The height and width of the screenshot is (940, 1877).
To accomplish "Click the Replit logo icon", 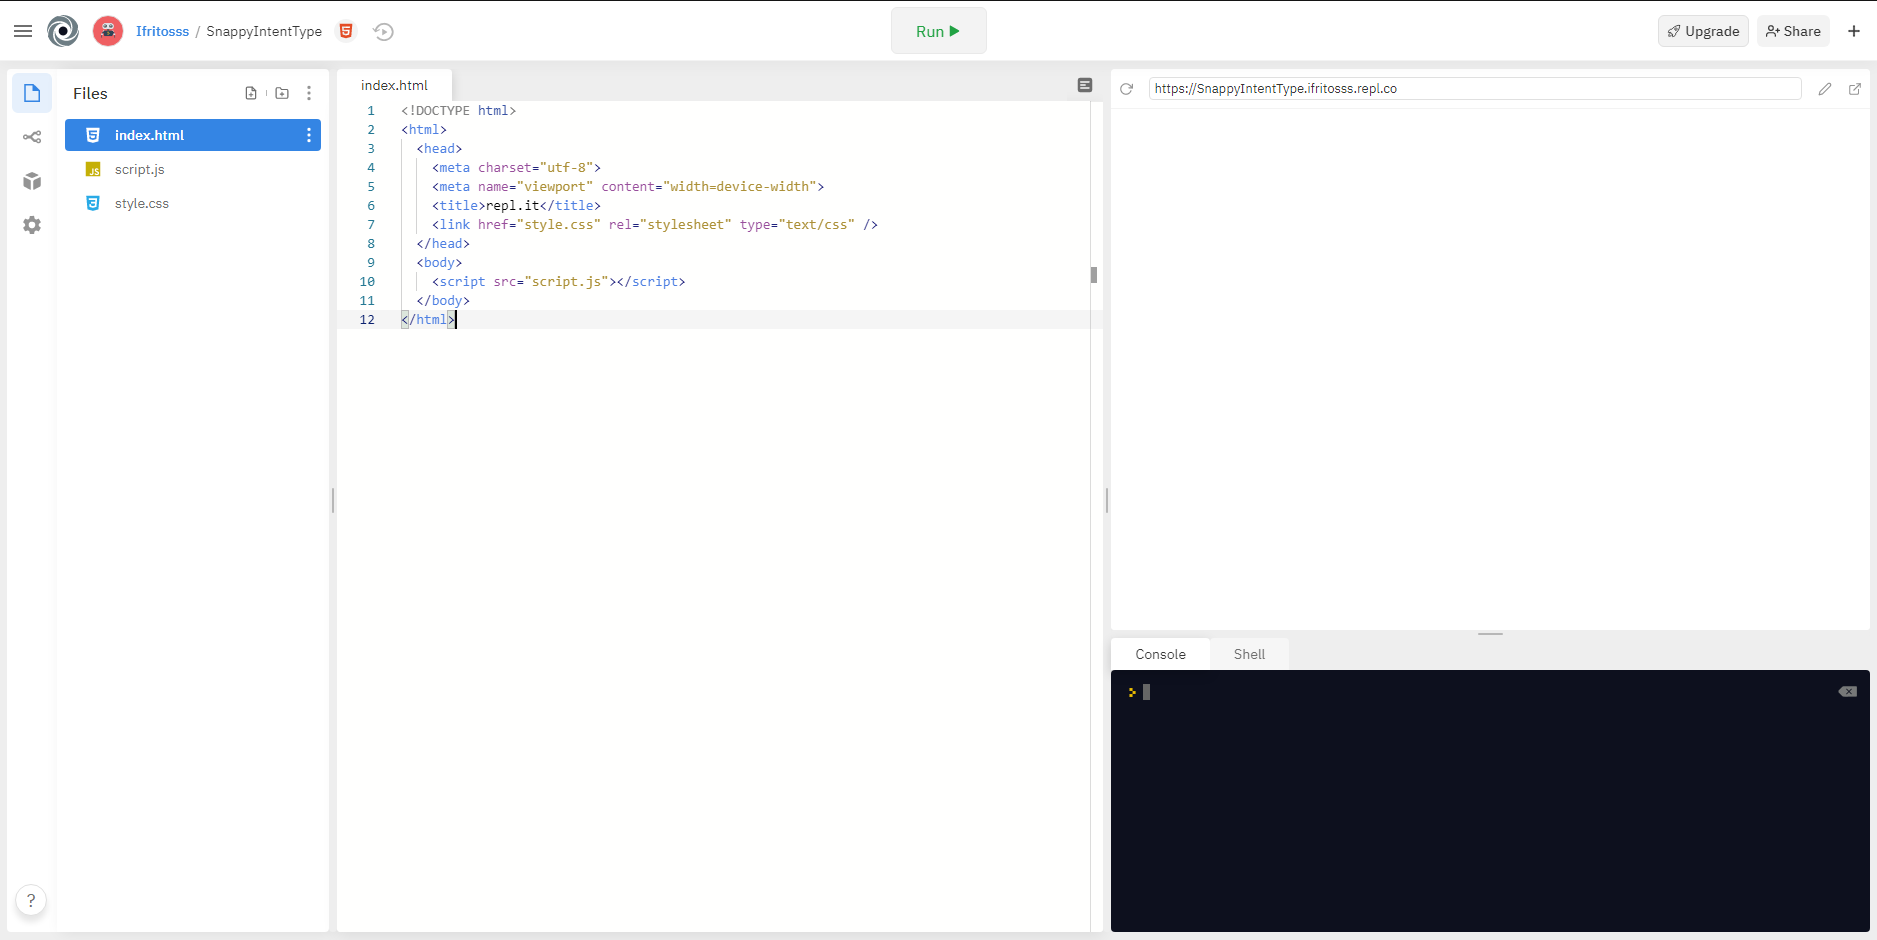I will [x=63, y=31].
